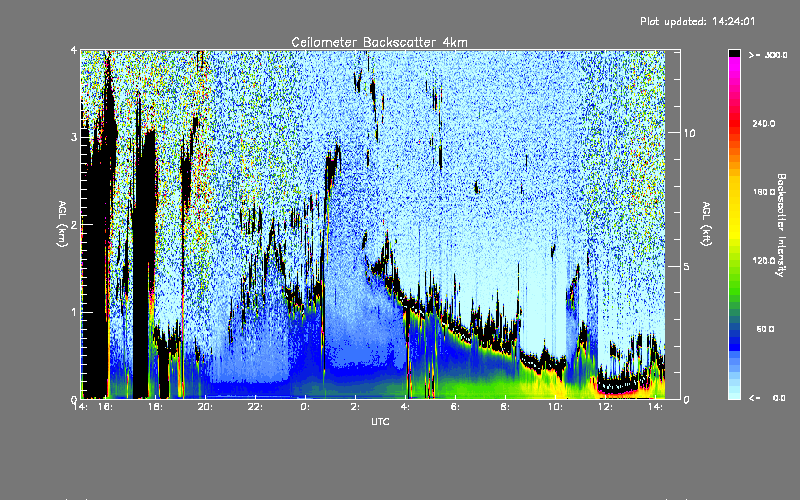Click the "Ceilometer Backscatter 4km" plot title

[x=379, y=42]
